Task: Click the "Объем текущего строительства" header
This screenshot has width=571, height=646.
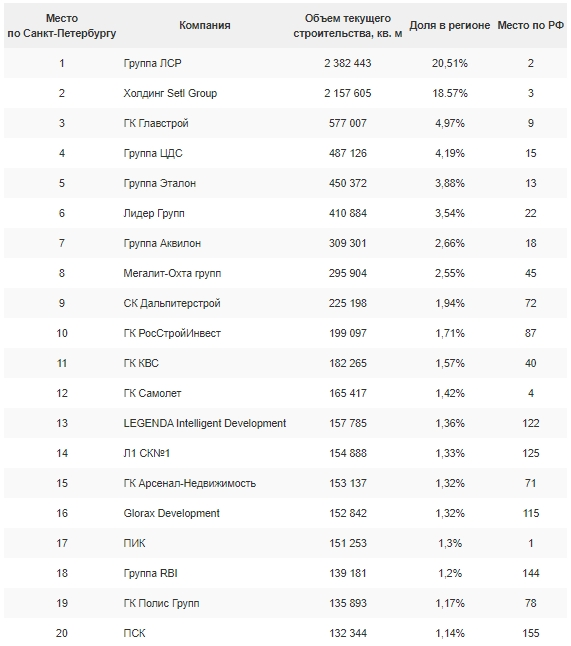Action: (x=348, y=26)
